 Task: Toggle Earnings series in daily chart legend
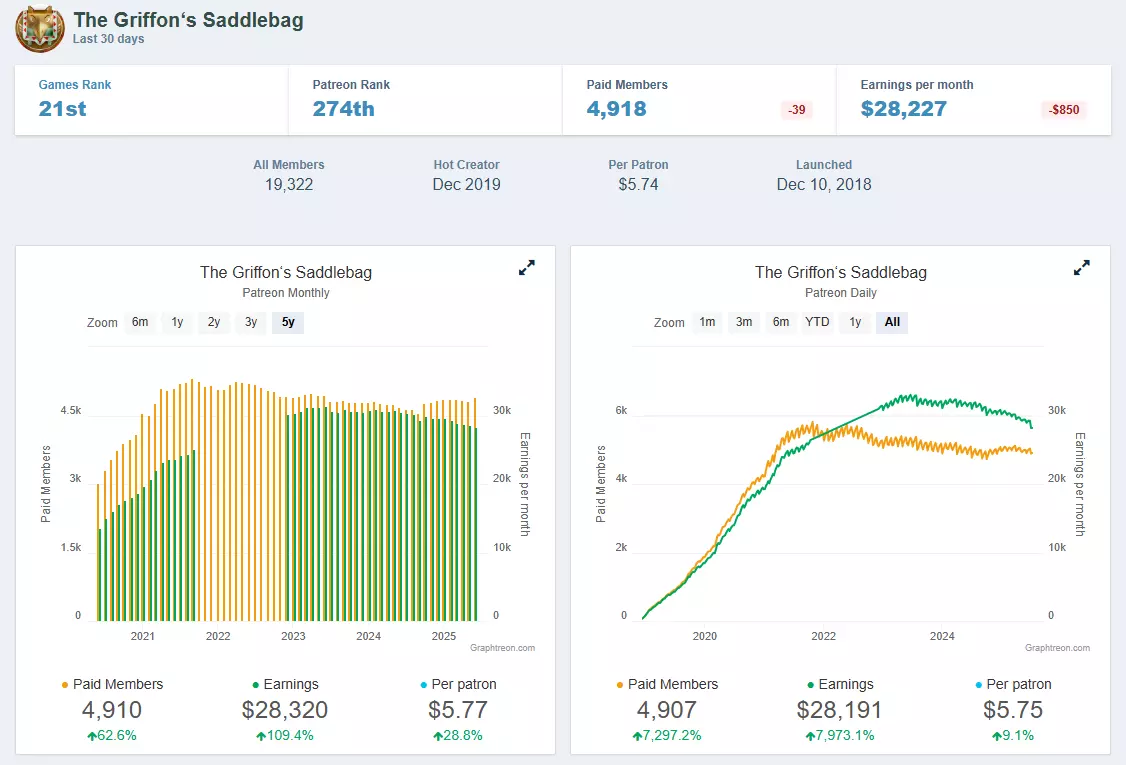pos(840,685)
